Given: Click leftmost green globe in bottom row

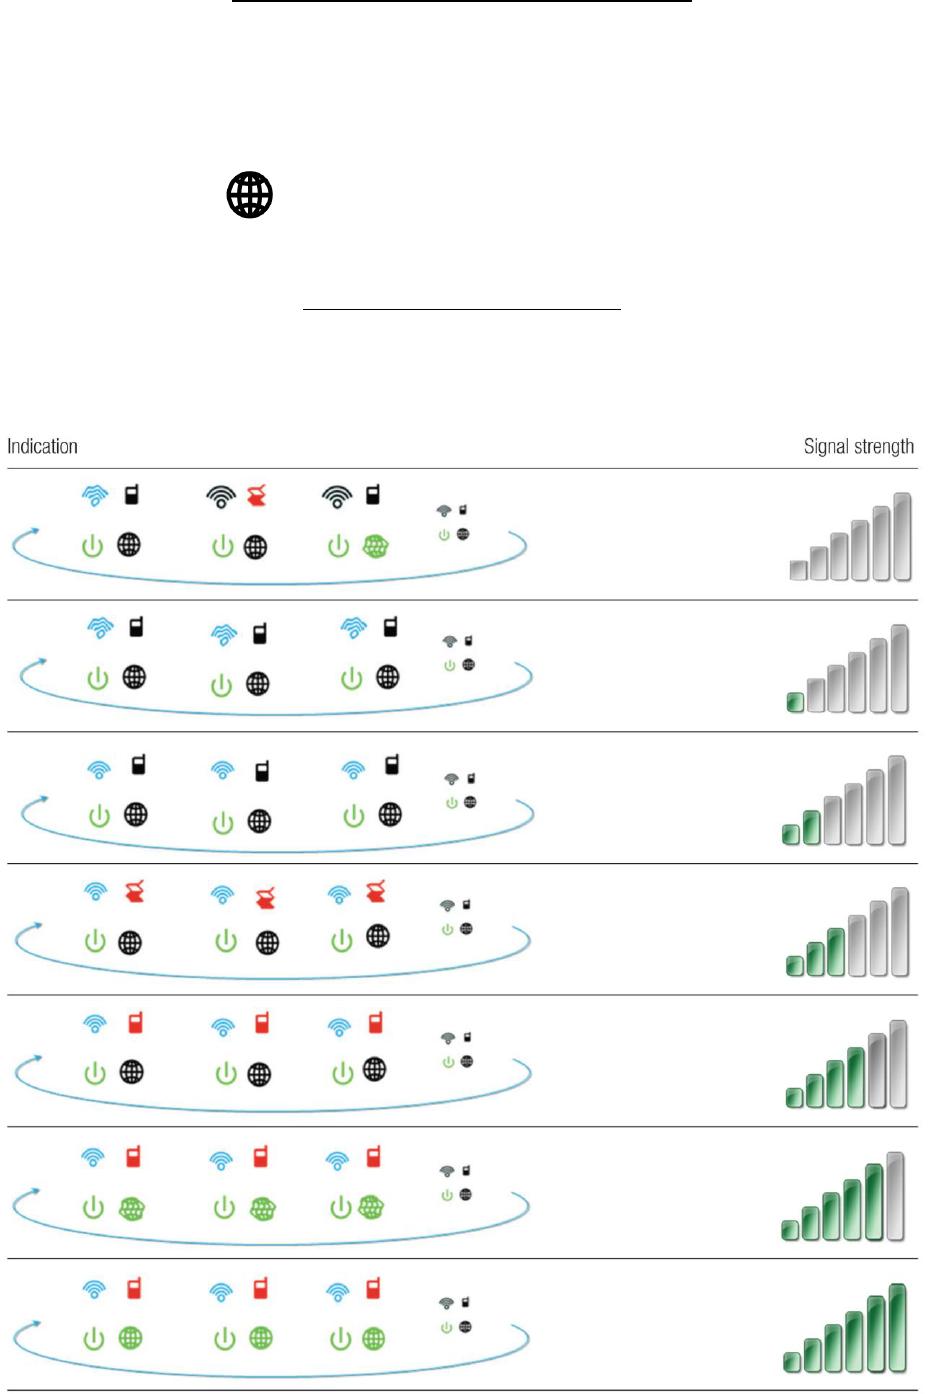Looking at the screenshot, I should tap(131, 1338).
